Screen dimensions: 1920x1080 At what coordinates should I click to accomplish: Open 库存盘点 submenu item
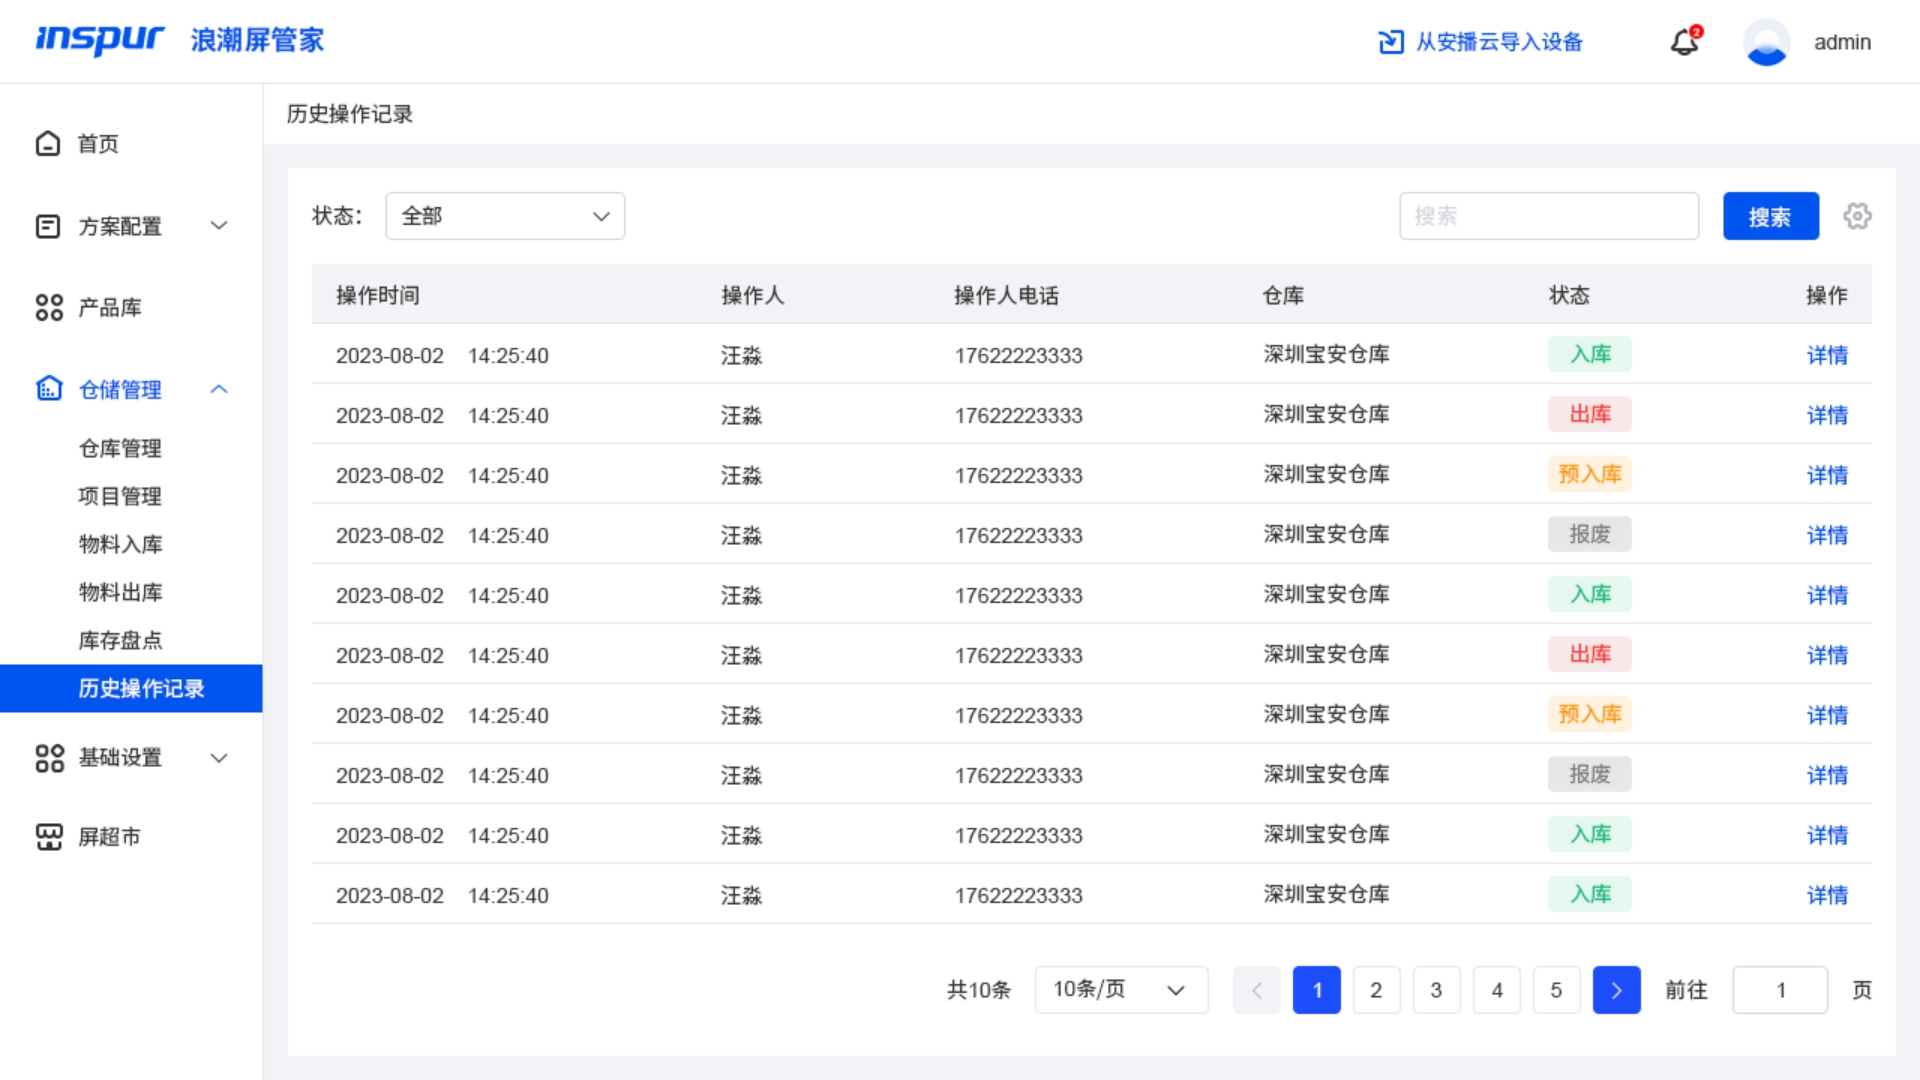(x=120, y=640)
